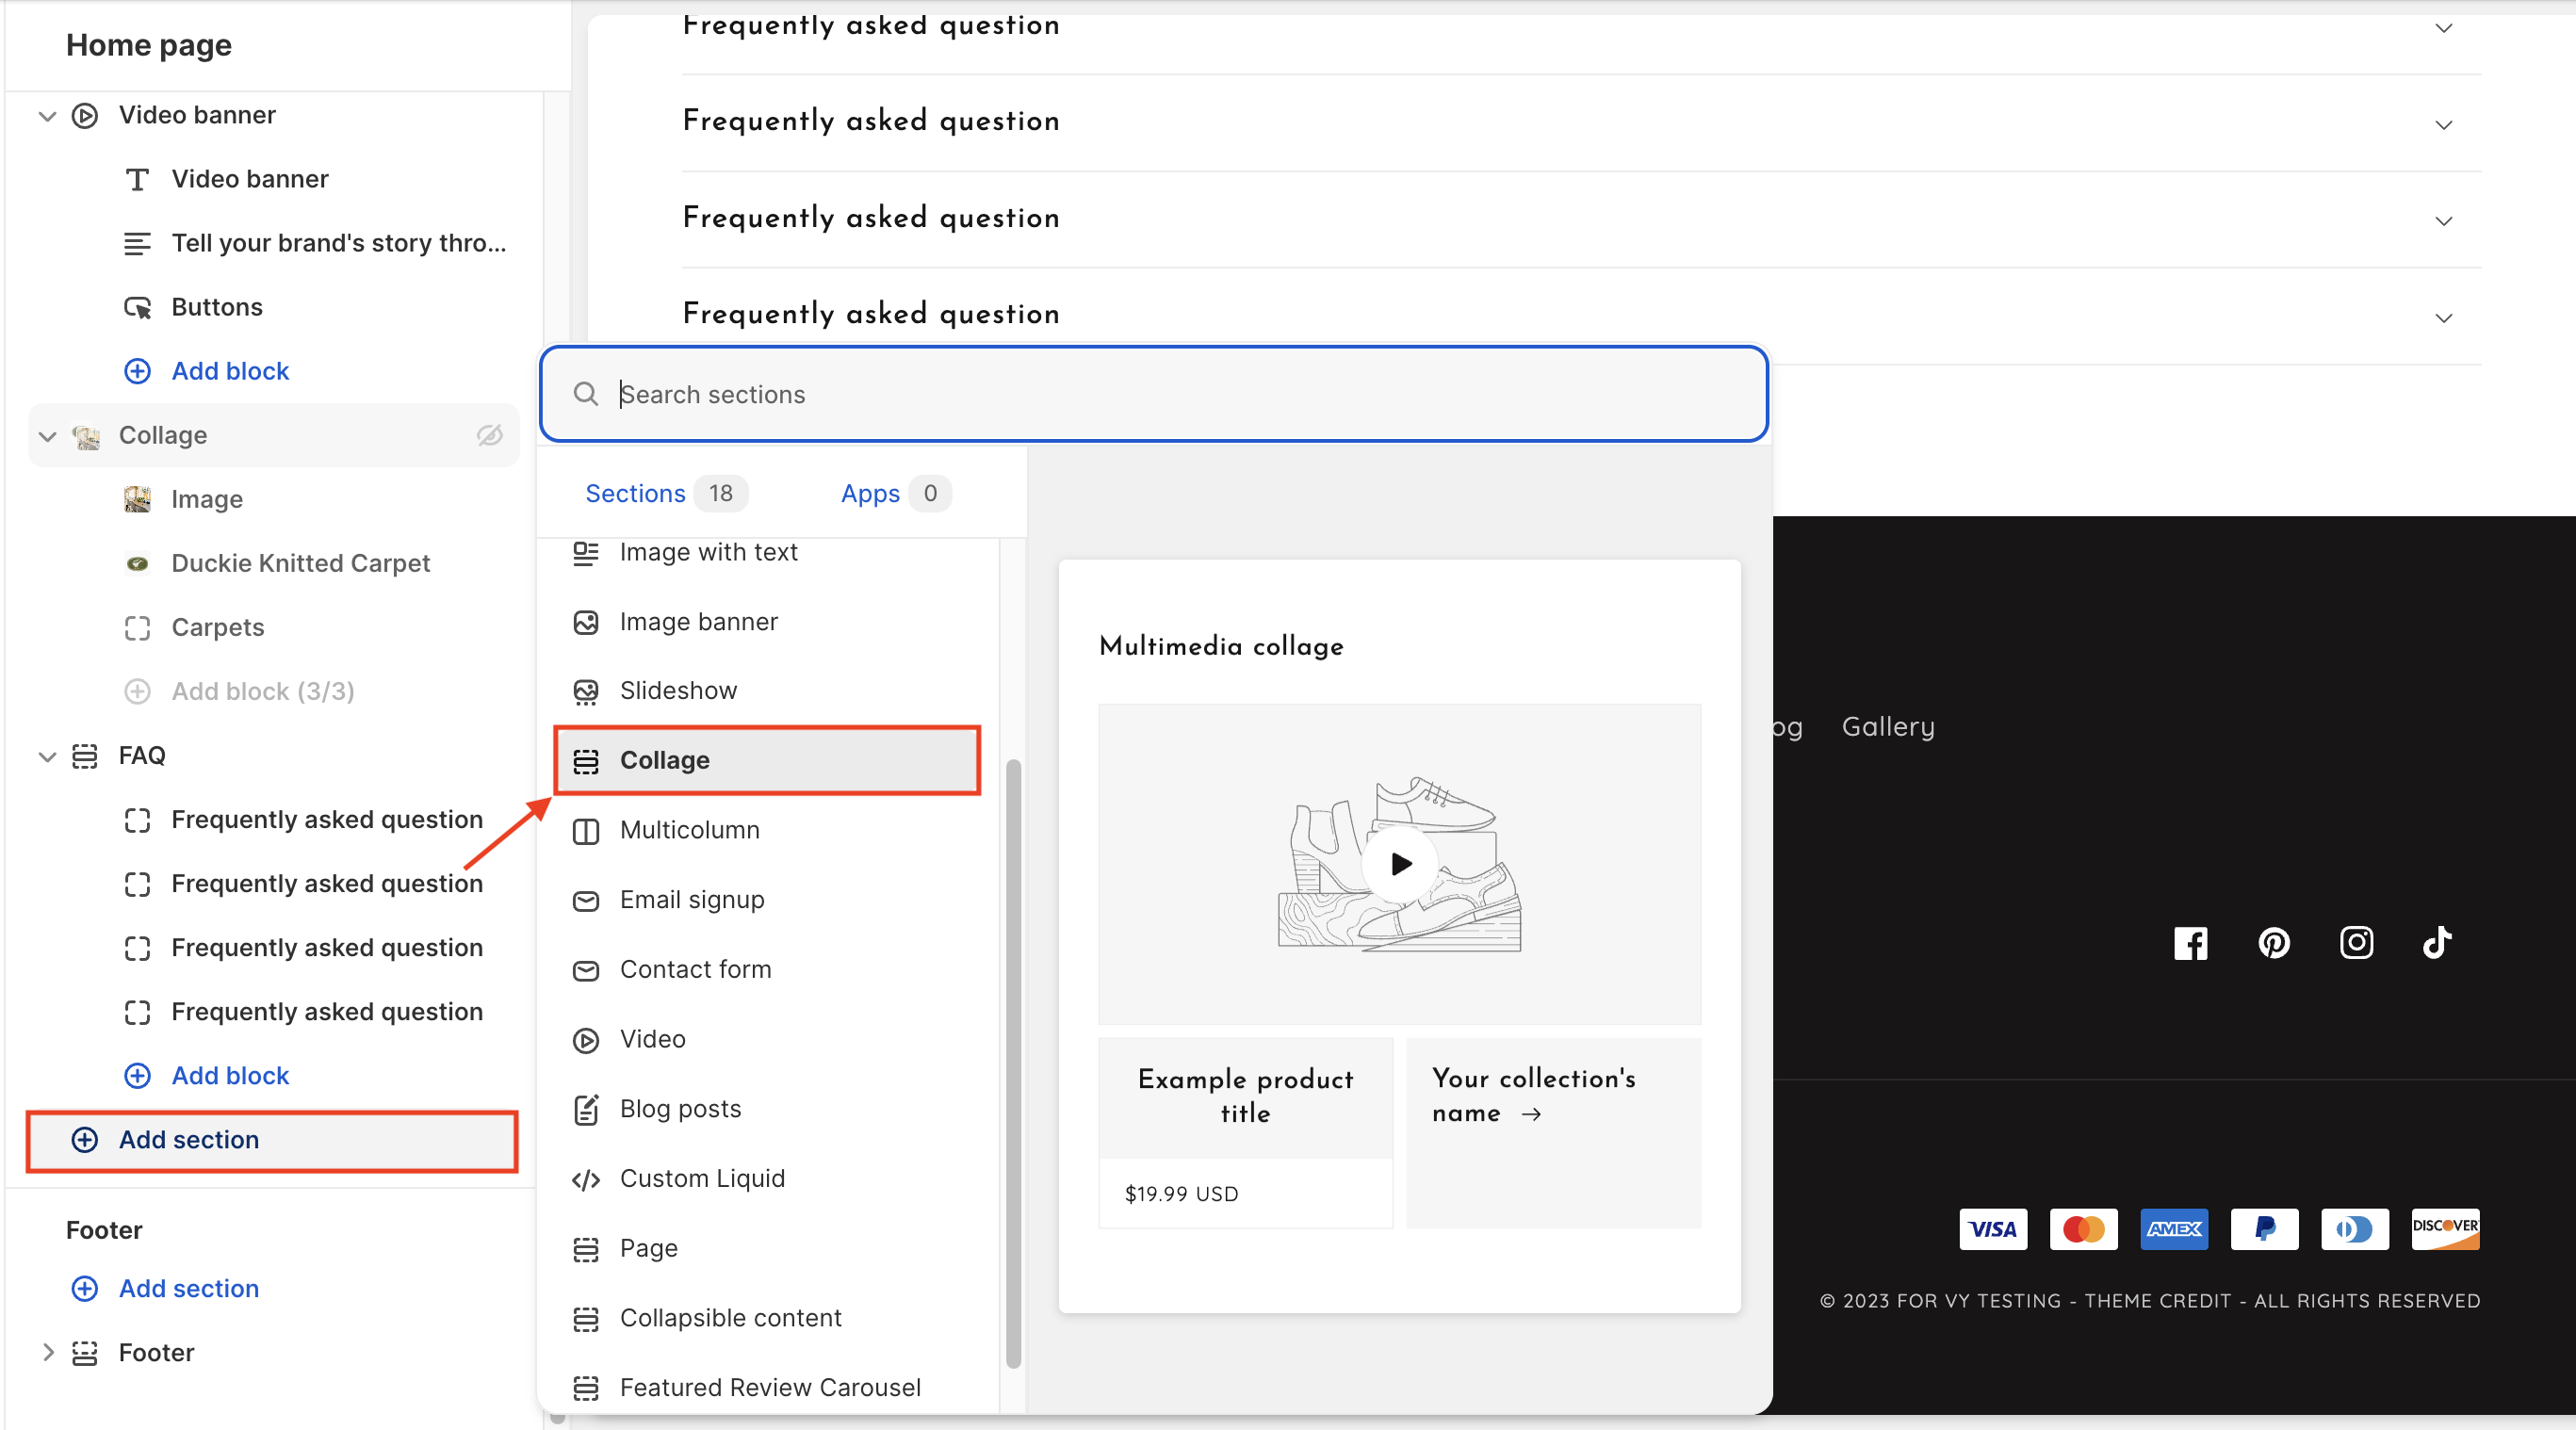
Task: Expand the Footer section in sidebar
Action: coord(47,1352)
